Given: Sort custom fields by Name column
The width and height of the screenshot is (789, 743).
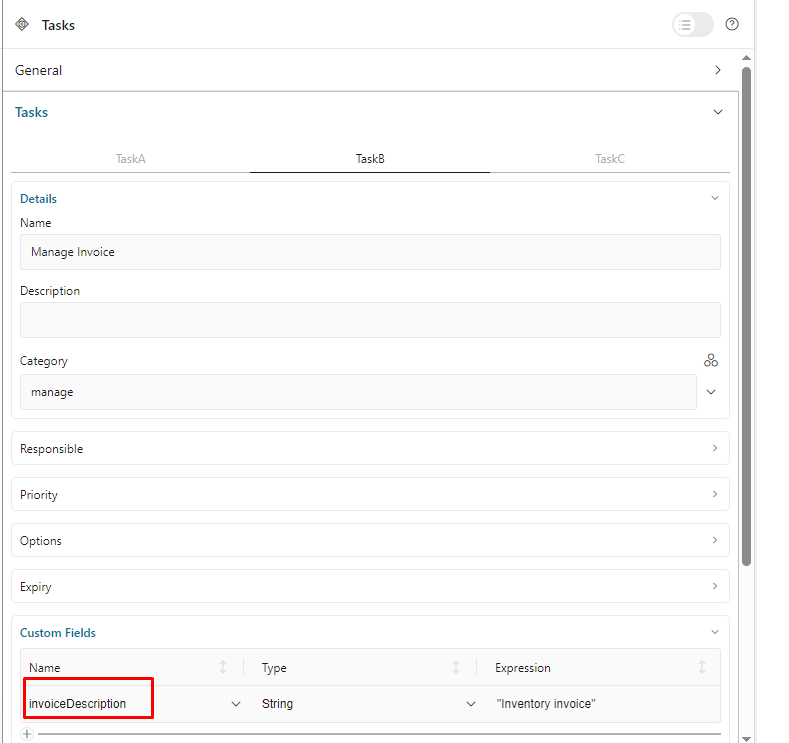Looking at the screenshot, I should [223, 668].
